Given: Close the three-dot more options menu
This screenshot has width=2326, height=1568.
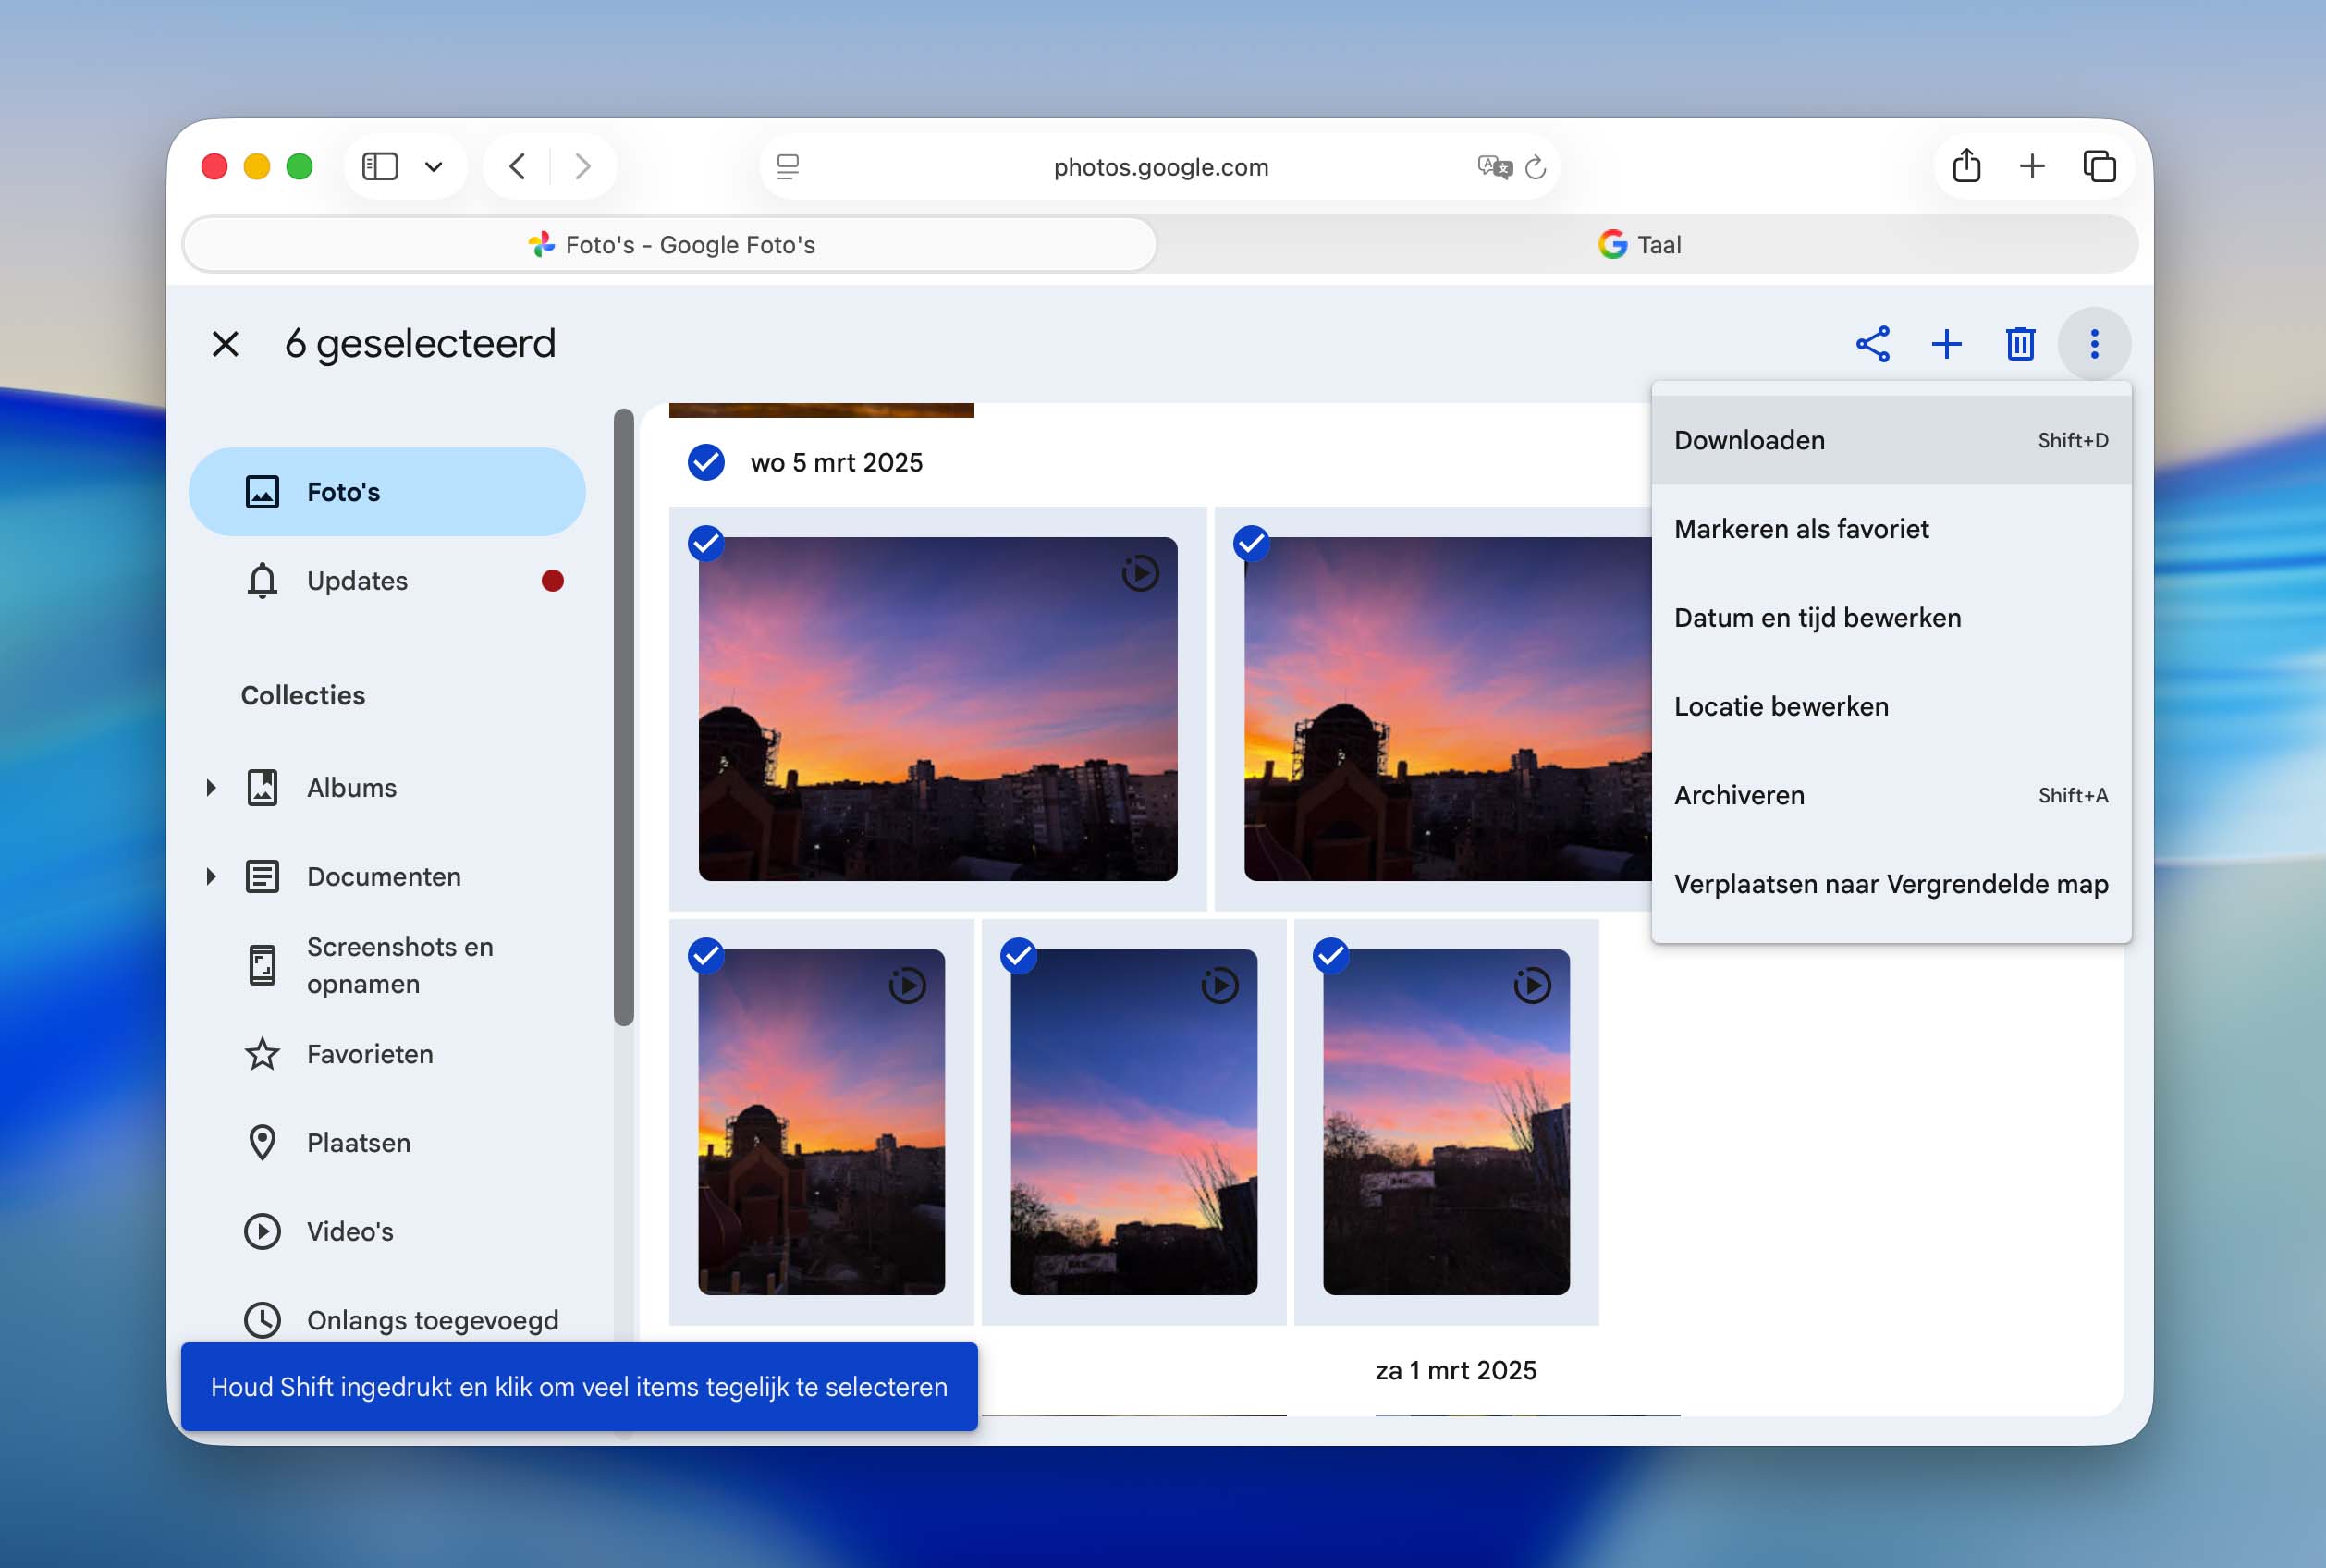Looking at the screenshot, I should coord(2094,344).
